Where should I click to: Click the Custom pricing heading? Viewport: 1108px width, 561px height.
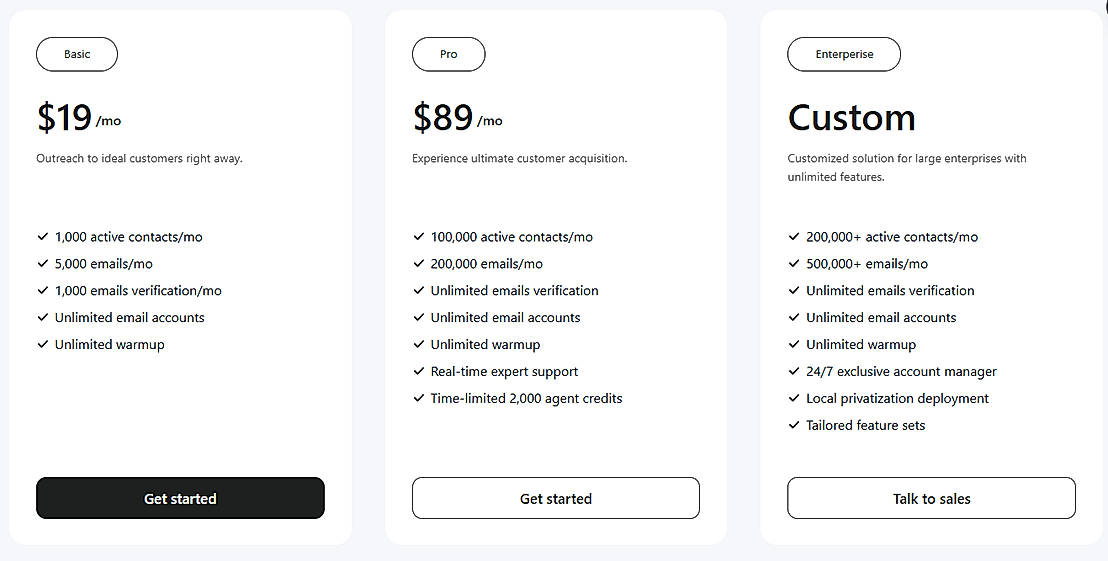point(851,118)
